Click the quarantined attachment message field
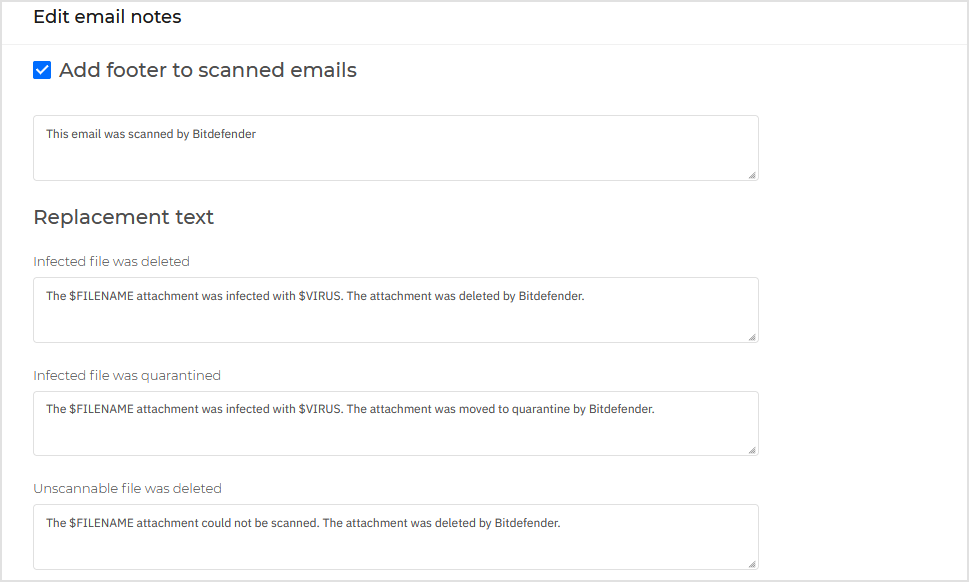The height and width of the screenshot is (582, 969). coord(395,423)
